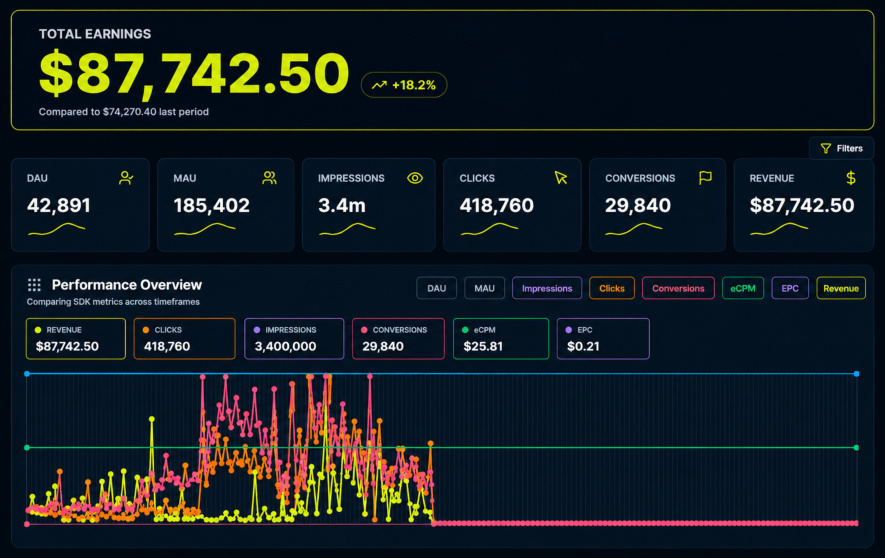Select the eCPM $25.81 legend card
The image size is (885, 558).
[x=501, y=339]
